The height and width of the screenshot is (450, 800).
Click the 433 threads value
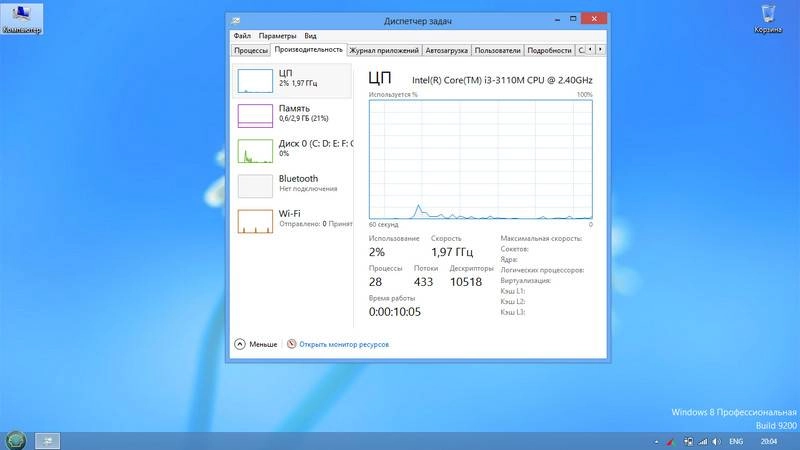423,282
